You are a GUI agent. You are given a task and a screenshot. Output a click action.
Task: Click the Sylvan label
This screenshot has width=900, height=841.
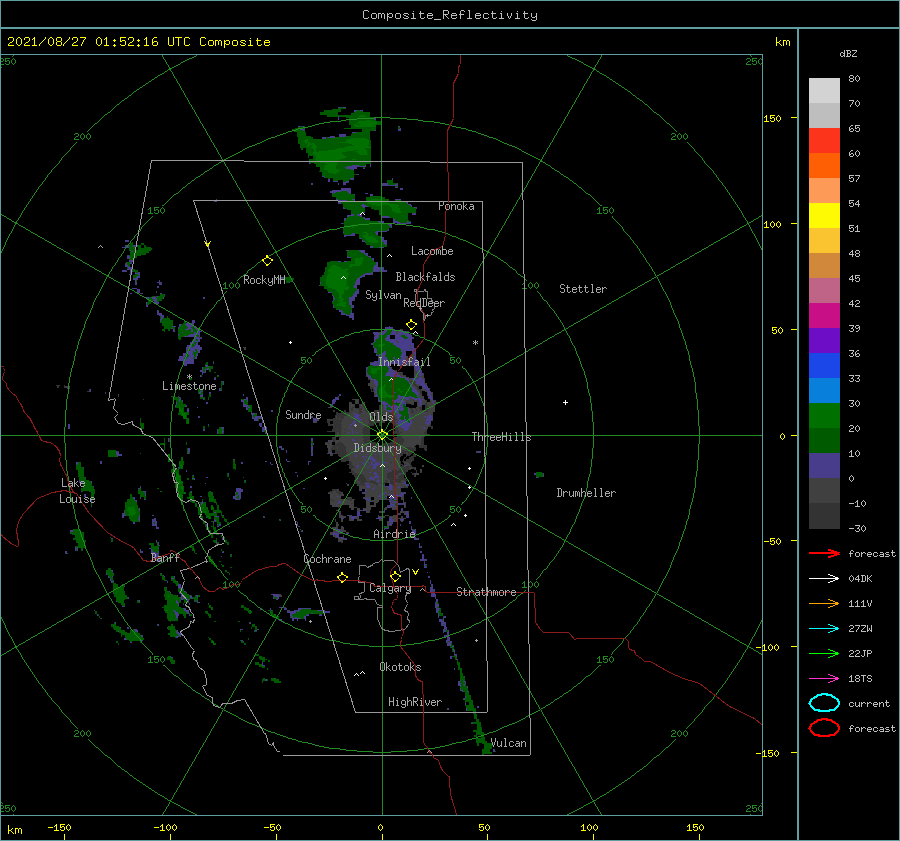pyautogui.click(x=383, y=295)
